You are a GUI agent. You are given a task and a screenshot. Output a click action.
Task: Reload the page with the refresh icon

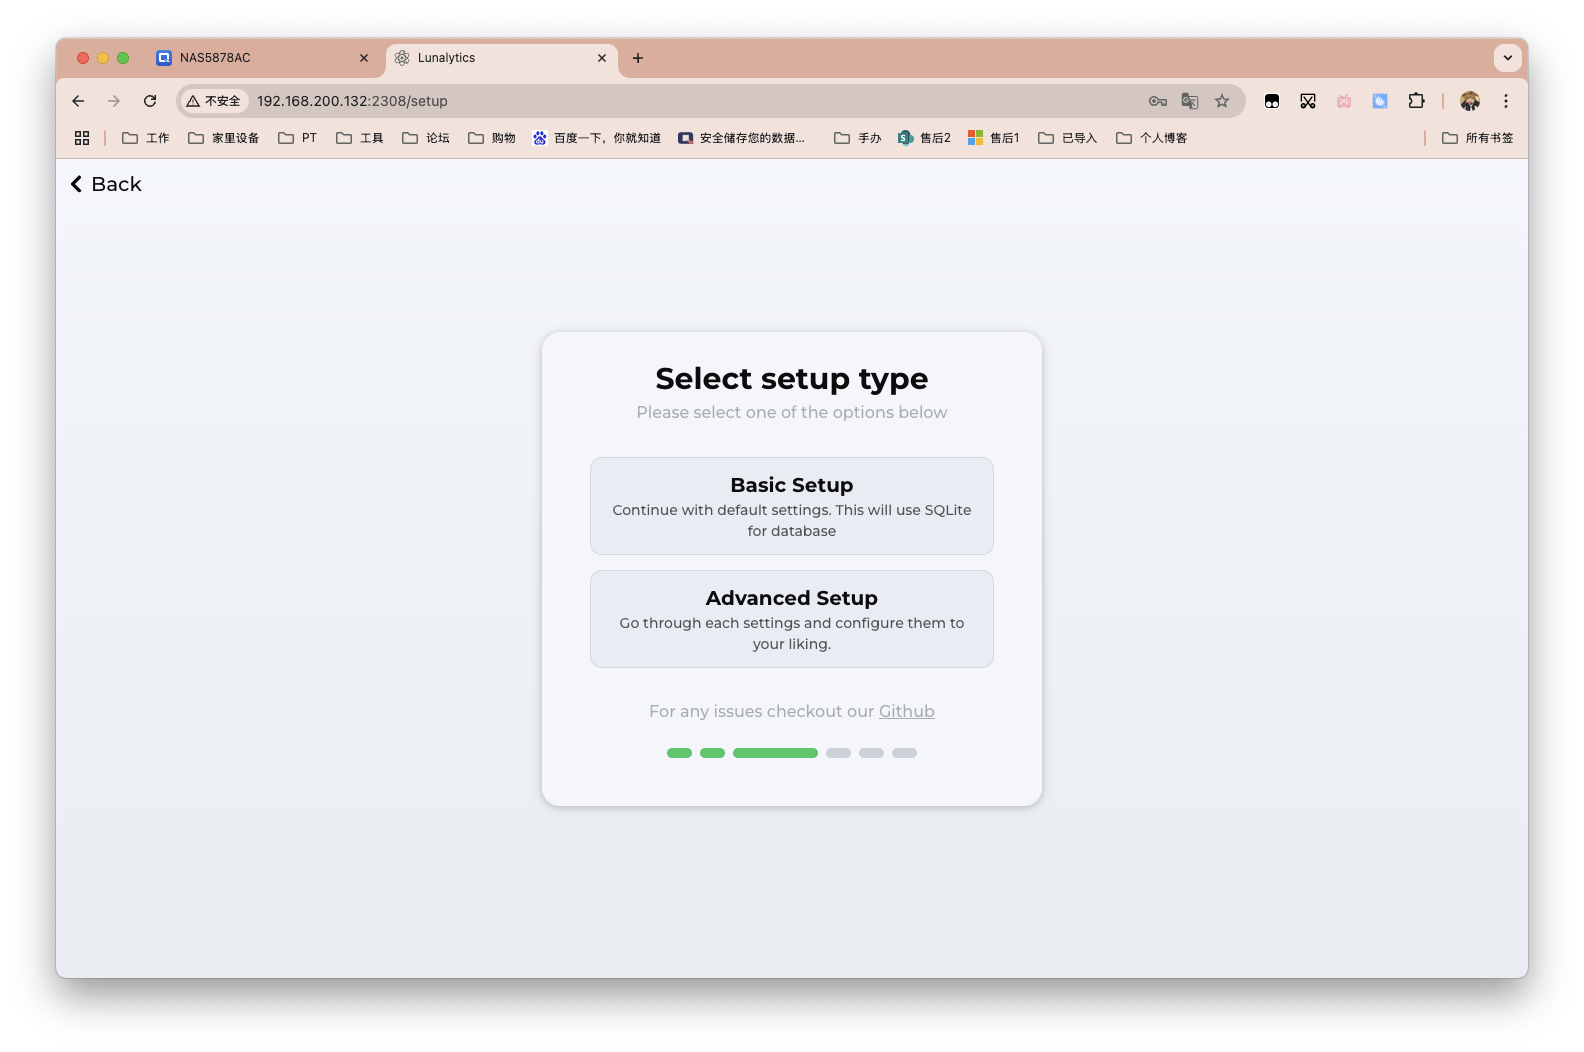click(x=150, y=101)
